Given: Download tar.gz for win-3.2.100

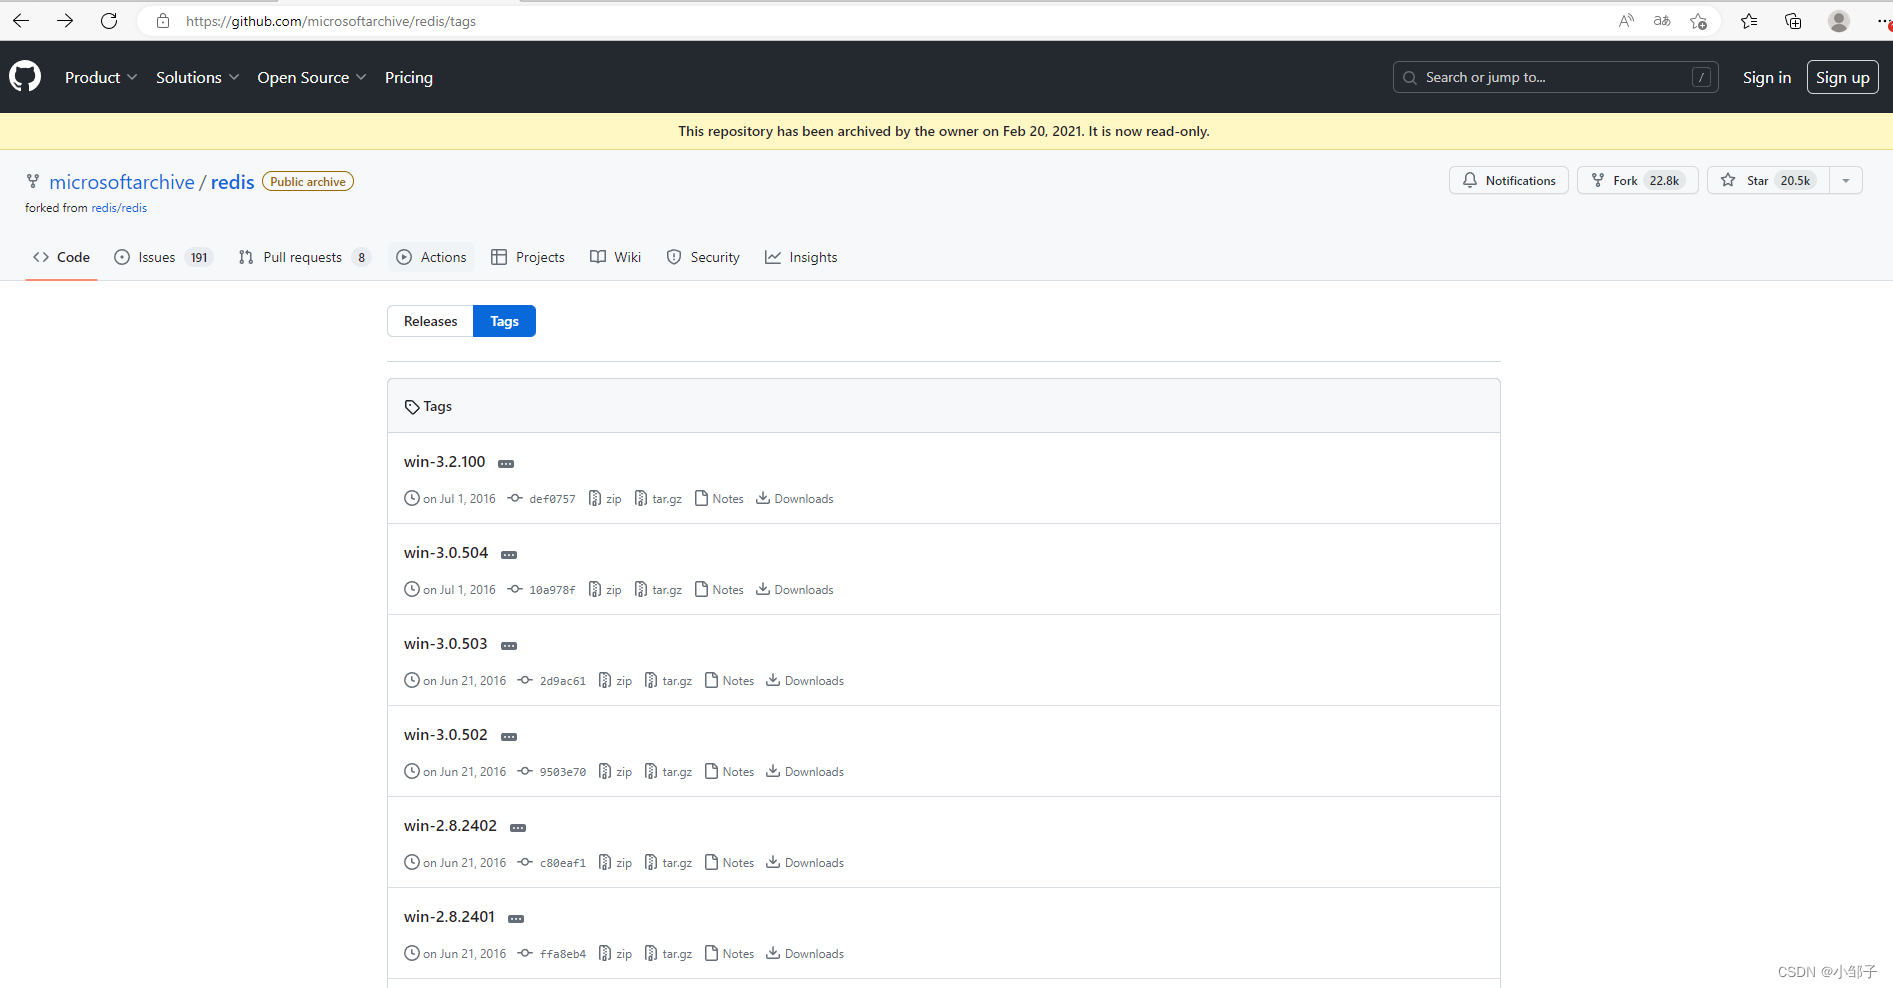Looking at the screenshot, I should pos(658,499).
